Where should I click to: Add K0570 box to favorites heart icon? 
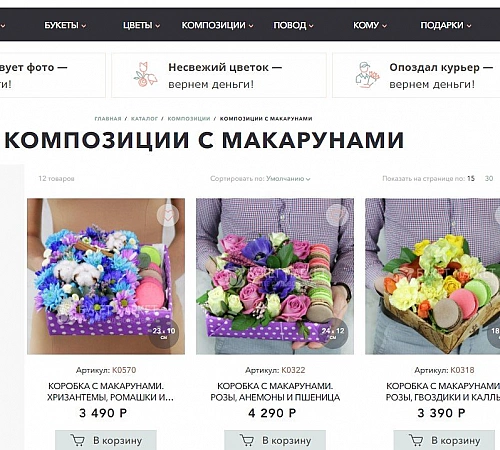[168, 215]
